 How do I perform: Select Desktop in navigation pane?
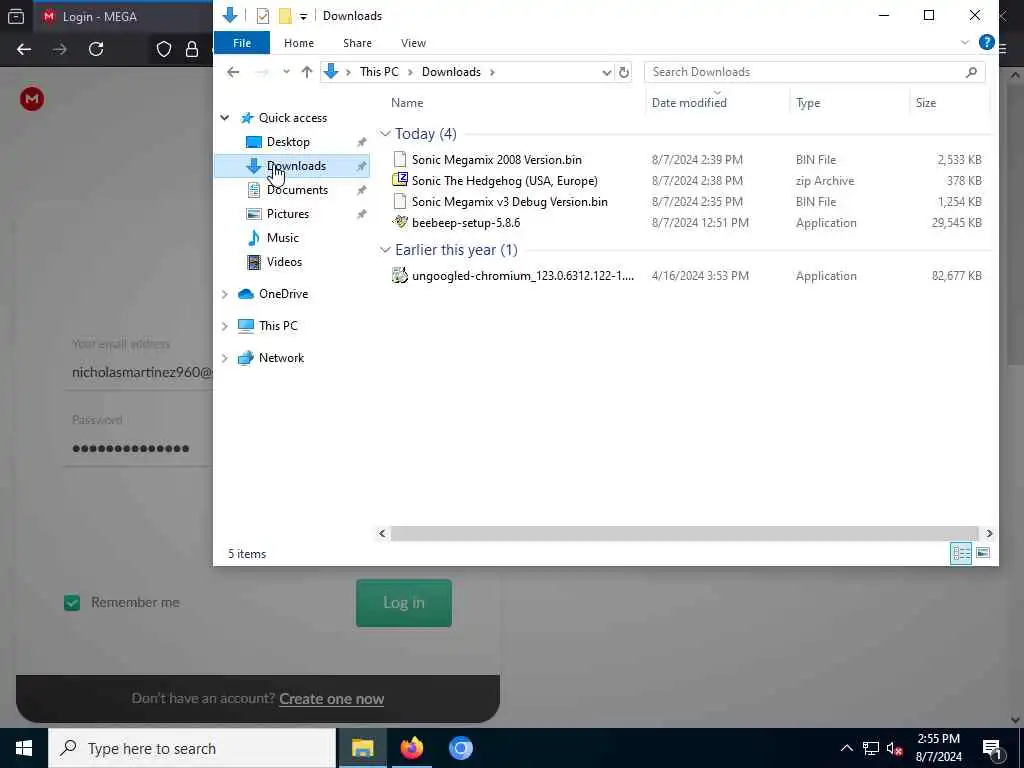pos(288,142)
